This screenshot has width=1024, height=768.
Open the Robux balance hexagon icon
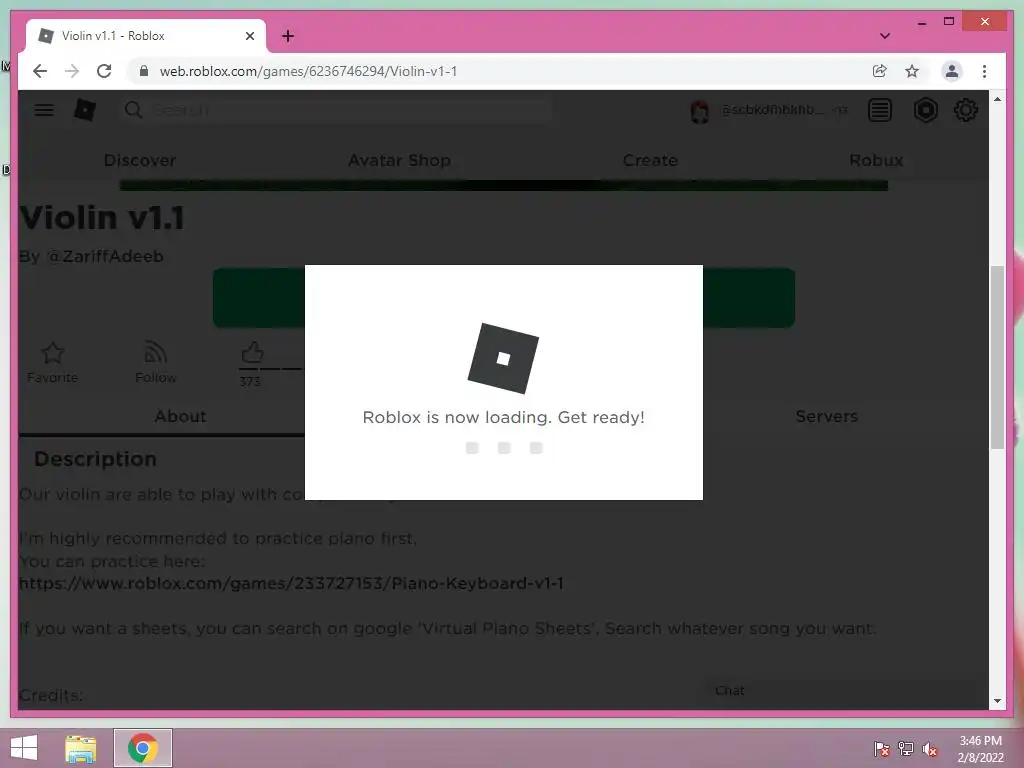click(925, 110)
